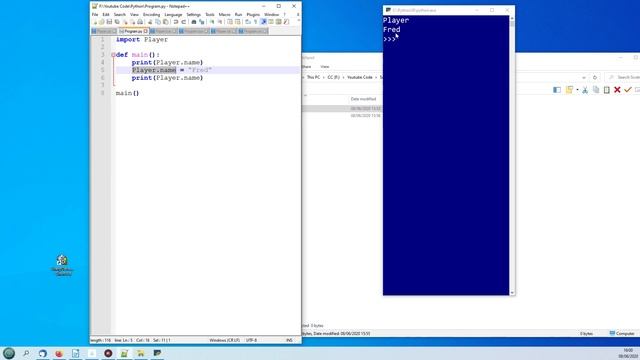This screenshot has height=360, width=640.
Task: Open the Language menu
Action: pyautogui.click(x=173, y=14)
